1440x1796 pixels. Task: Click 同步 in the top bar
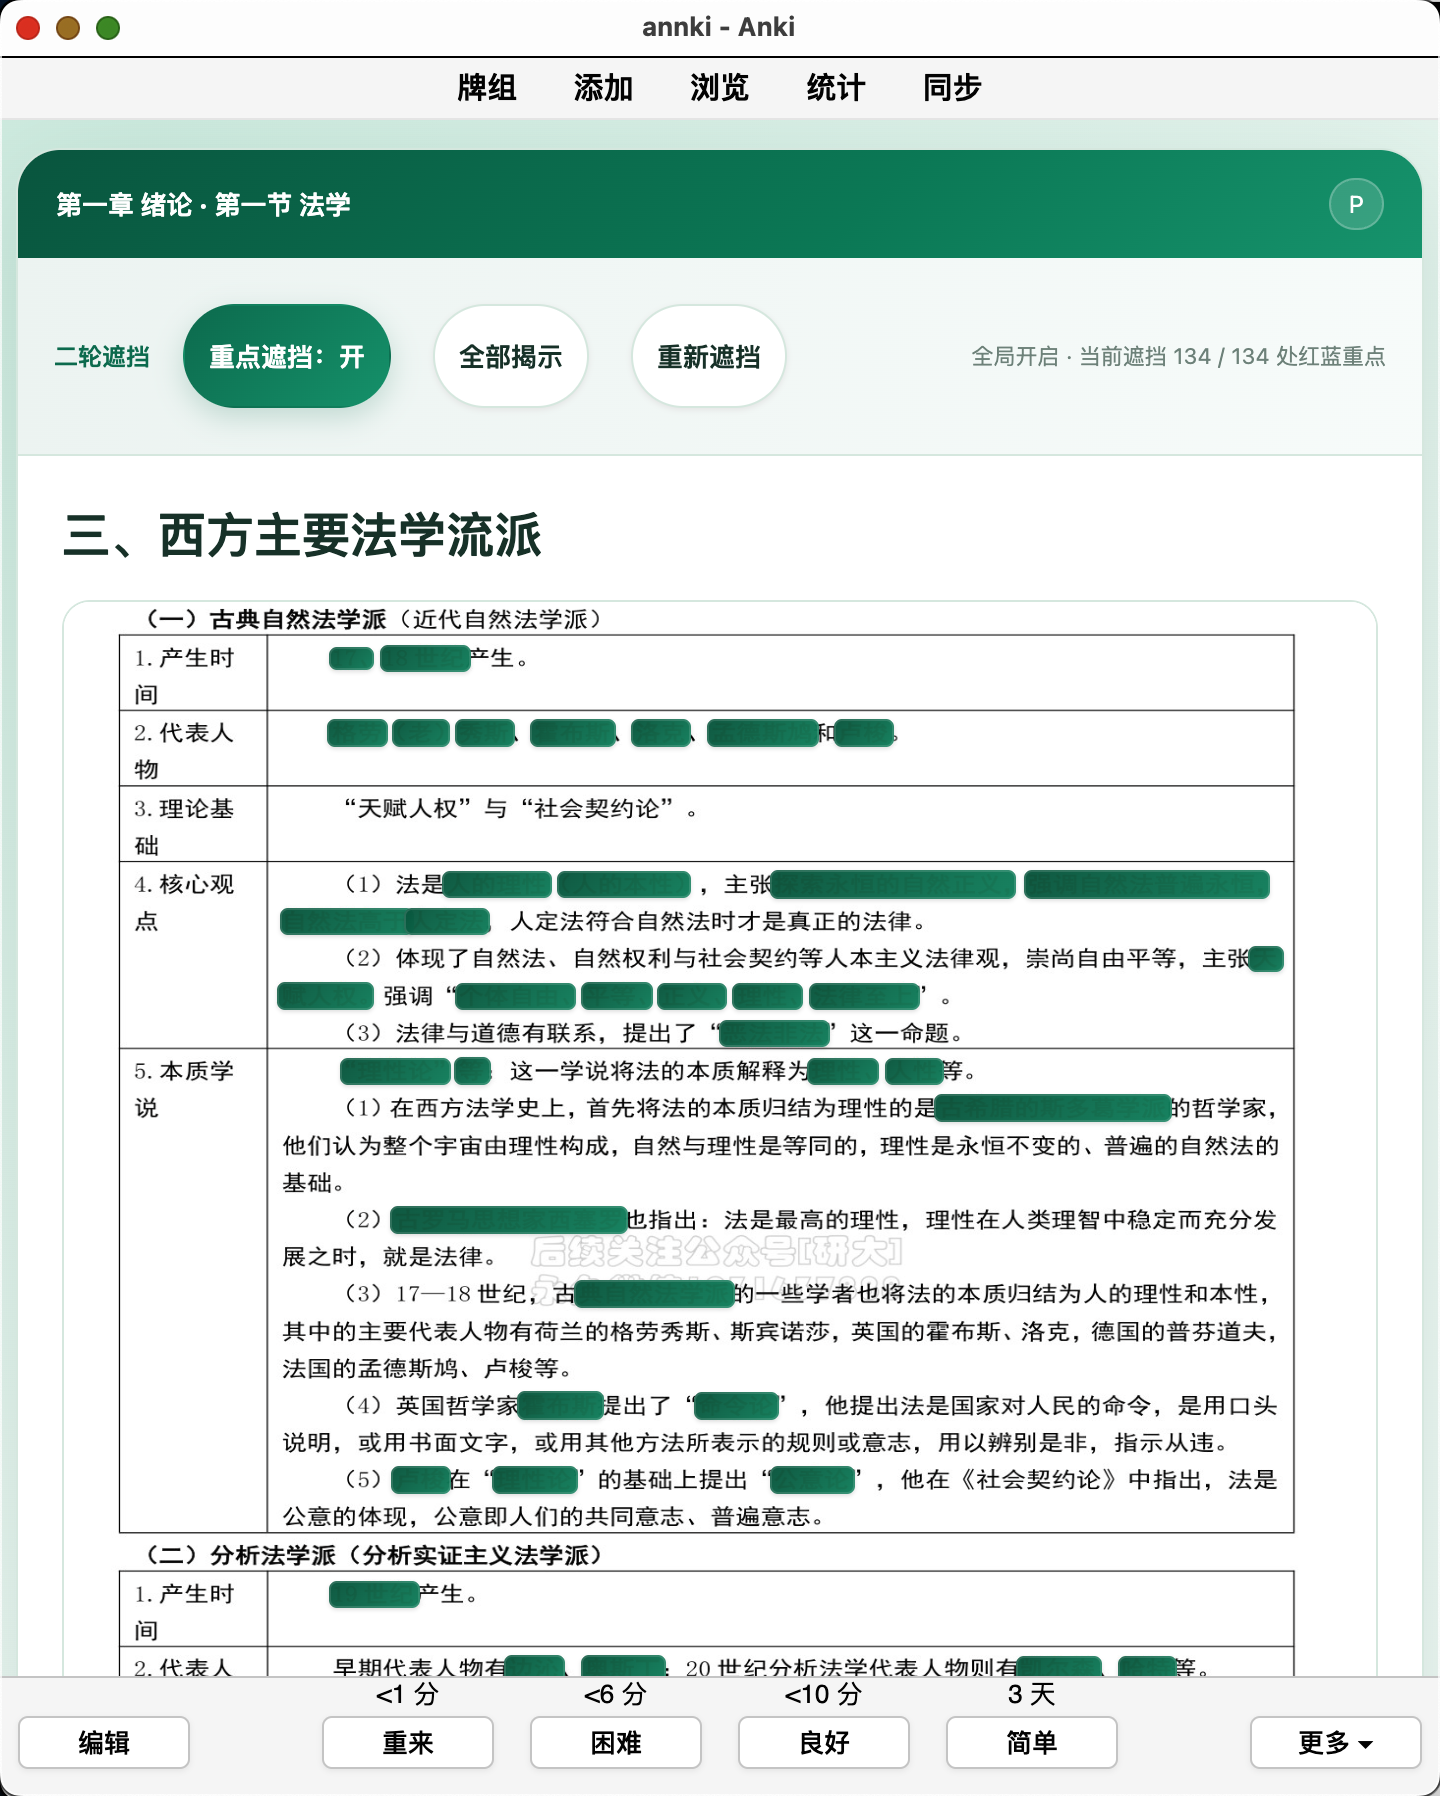coord(952,88)
